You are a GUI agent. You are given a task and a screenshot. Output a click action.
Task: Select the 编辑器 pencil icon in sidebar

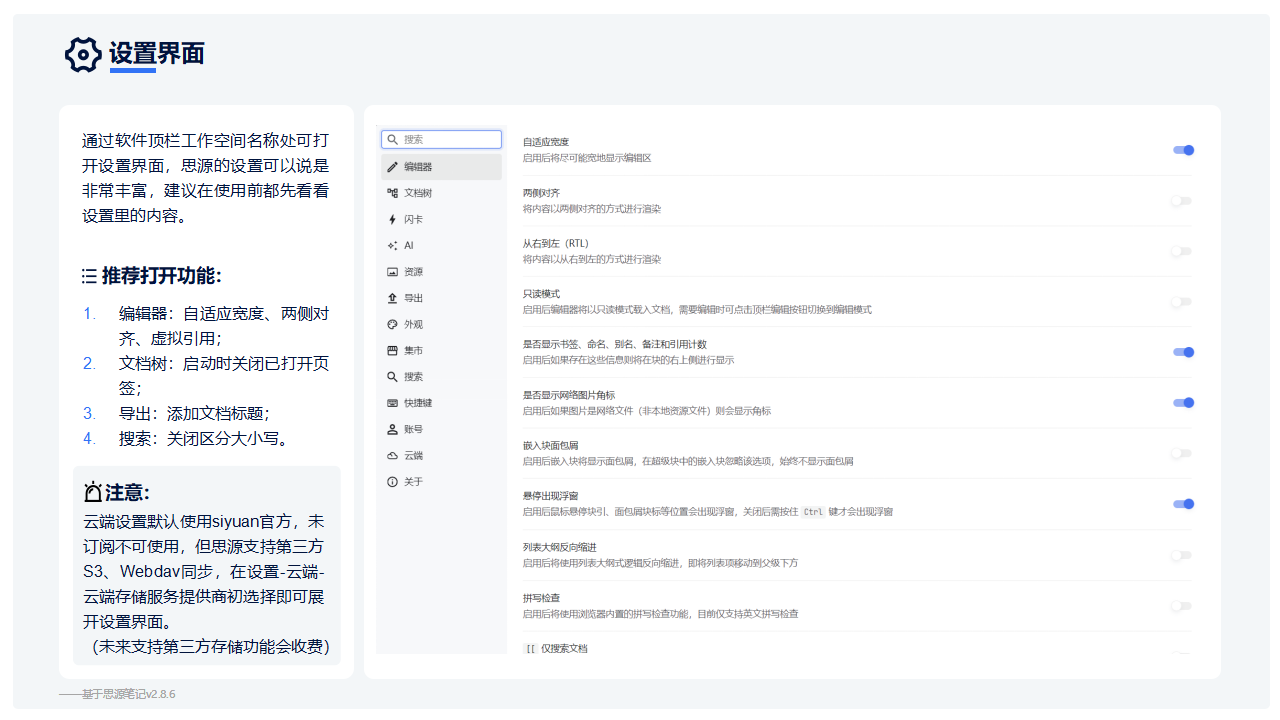coord(391,167)
